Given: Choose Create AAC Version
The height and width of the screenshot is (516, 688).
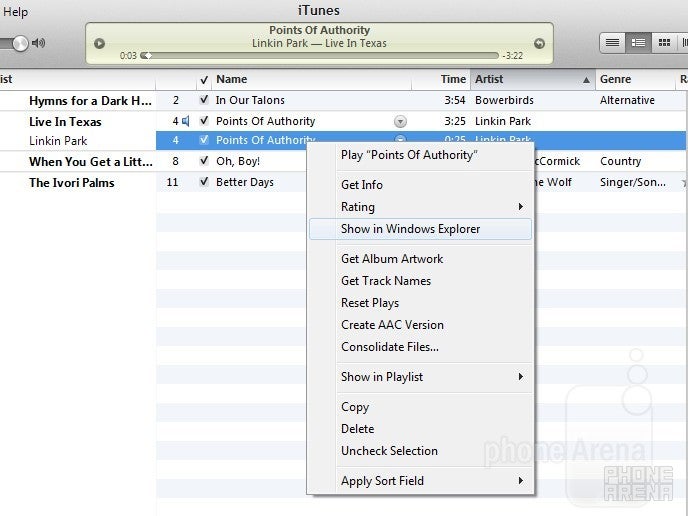Looking at the screenshot, I should [x=420, y=325].
